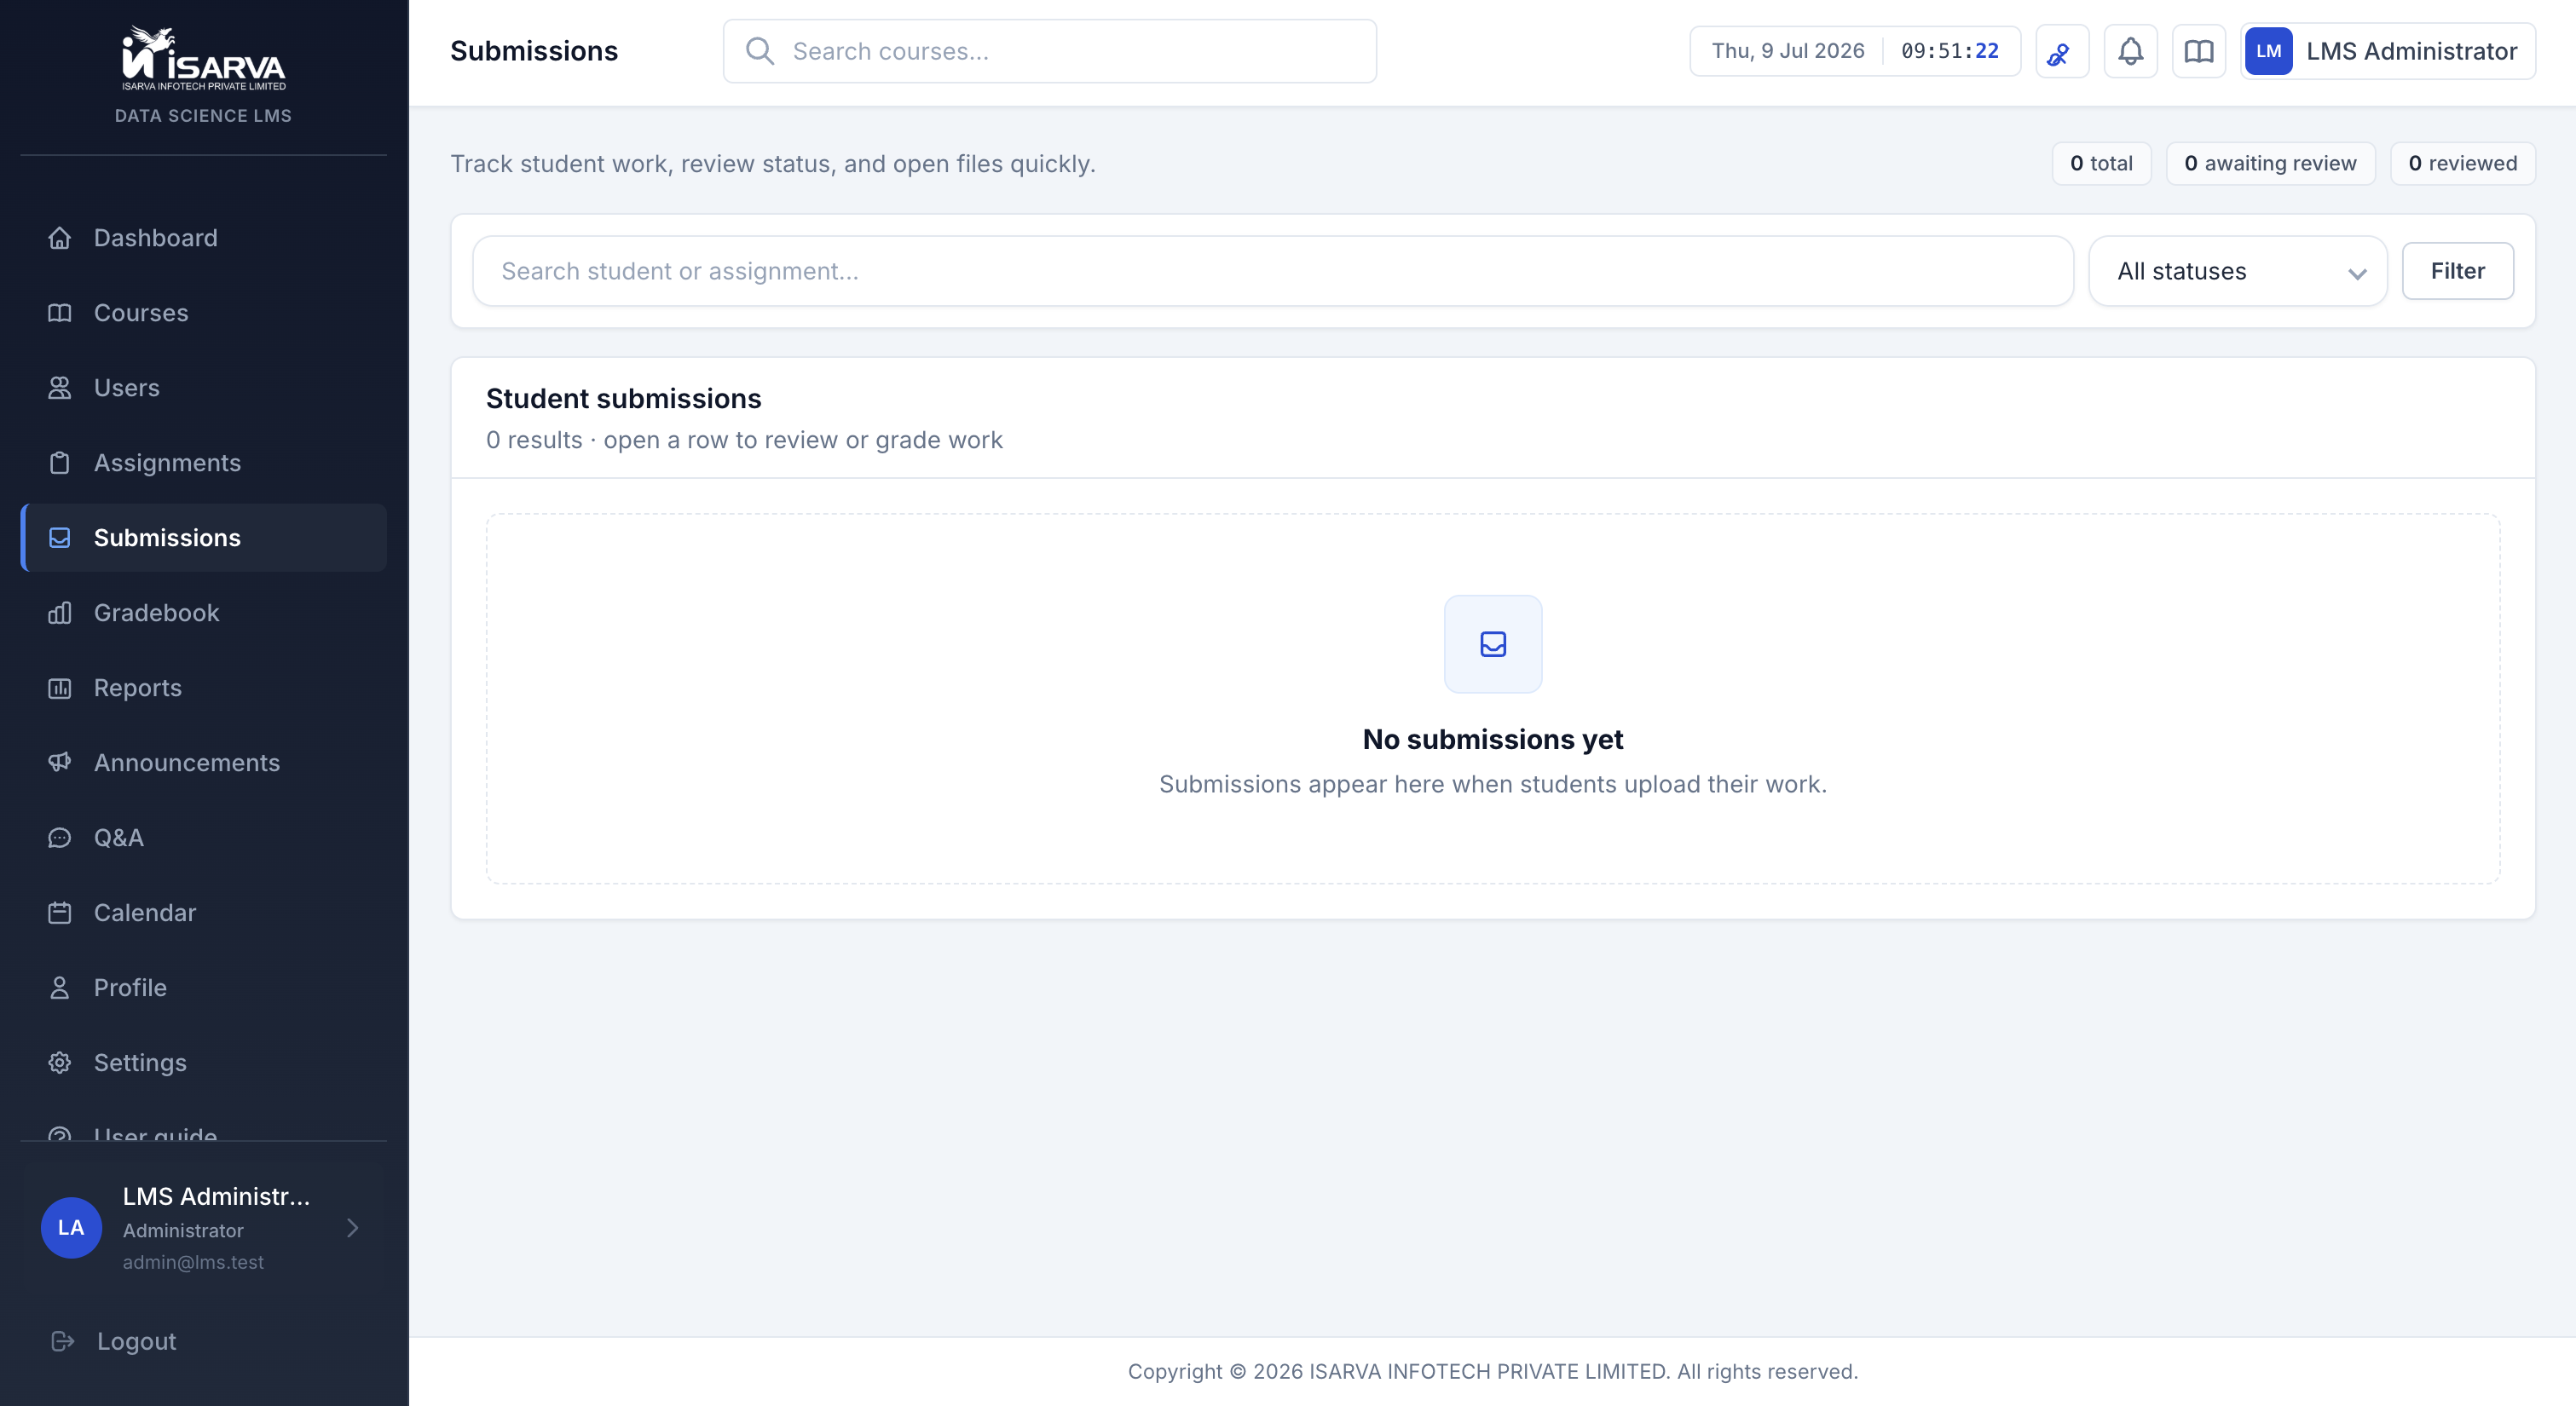The height and width of the screenshot is (1406, 2576).
Task: Click Logout in the sidebar
Action: pos(204,1341)
